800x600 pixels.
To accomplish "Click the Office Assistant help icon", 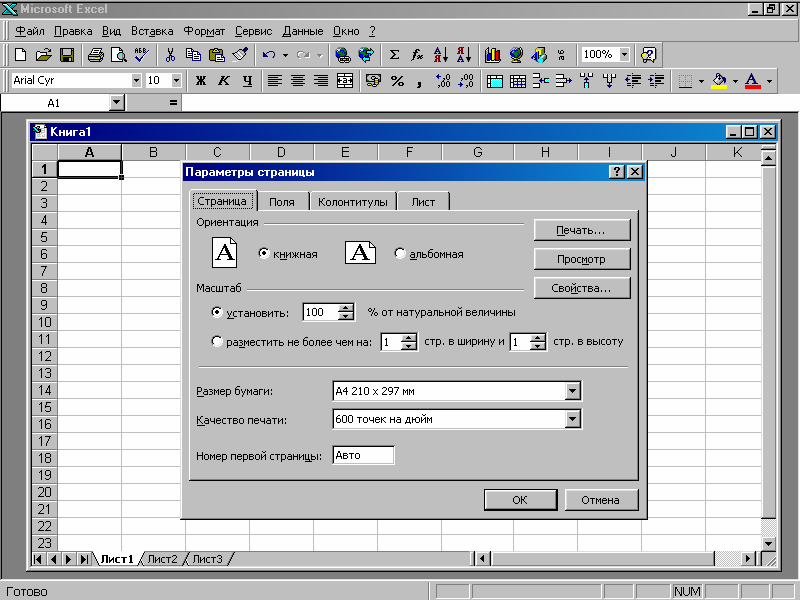I will (648, 55).
